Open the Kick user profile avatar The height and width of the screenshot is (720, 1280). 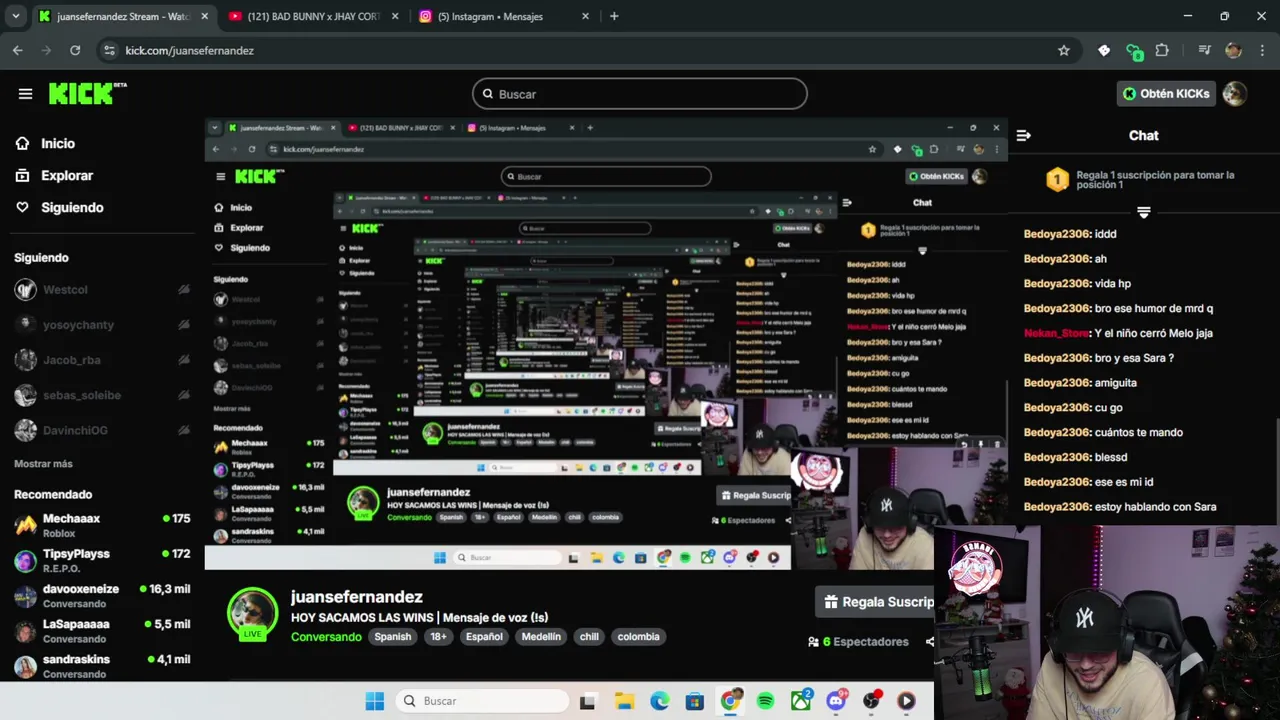point(1235,93)
